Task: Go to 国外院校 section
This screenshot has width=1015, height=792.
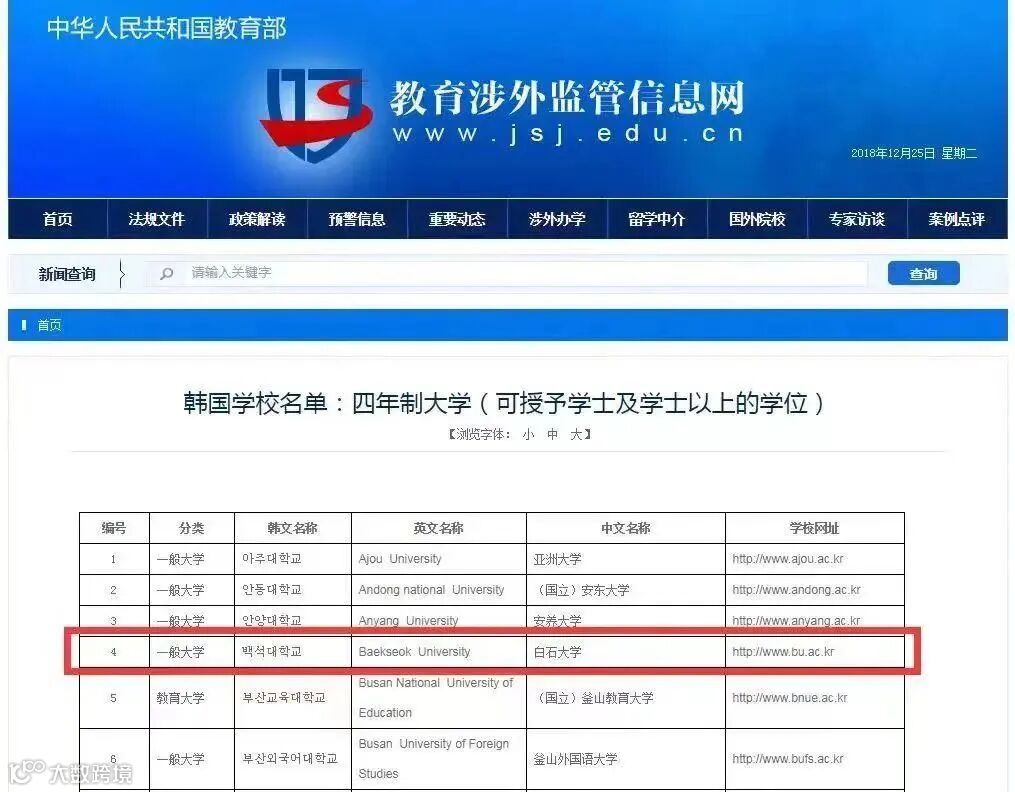Action: point(757,219)
